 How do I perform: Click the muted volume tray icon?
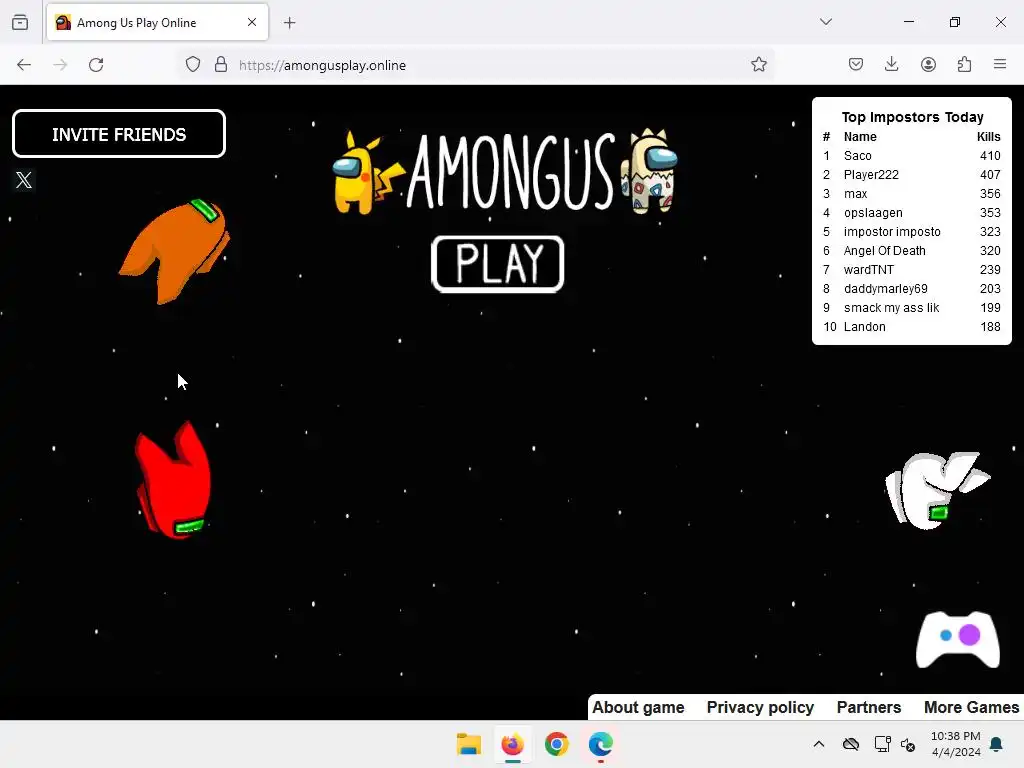908,744
